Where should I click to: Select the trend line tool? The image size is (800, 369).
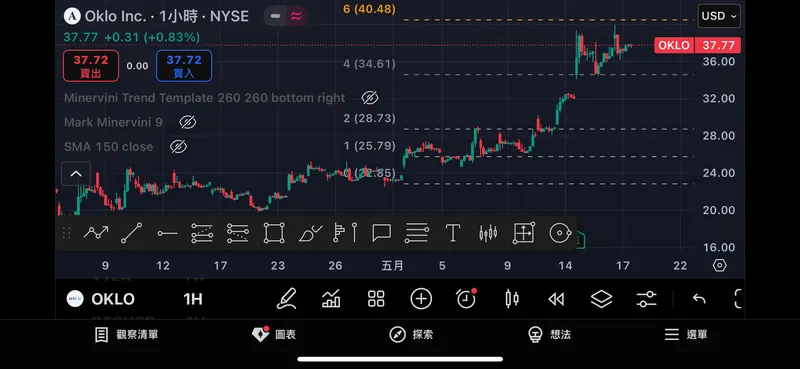(x=132, y=233)
